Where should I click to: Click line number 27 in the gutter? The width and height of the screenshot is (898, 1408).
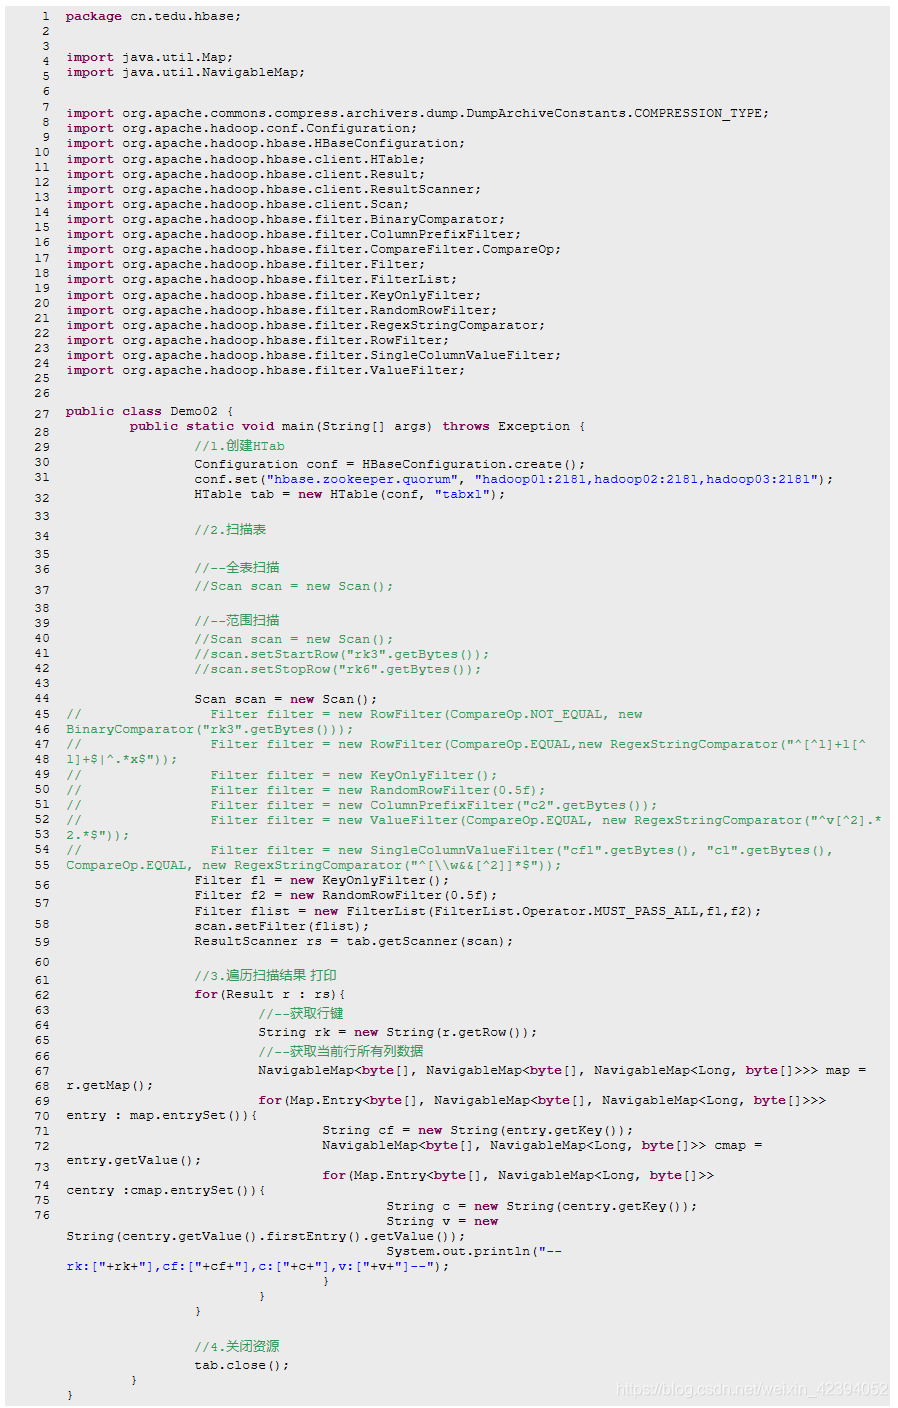(x=41, y=414)
